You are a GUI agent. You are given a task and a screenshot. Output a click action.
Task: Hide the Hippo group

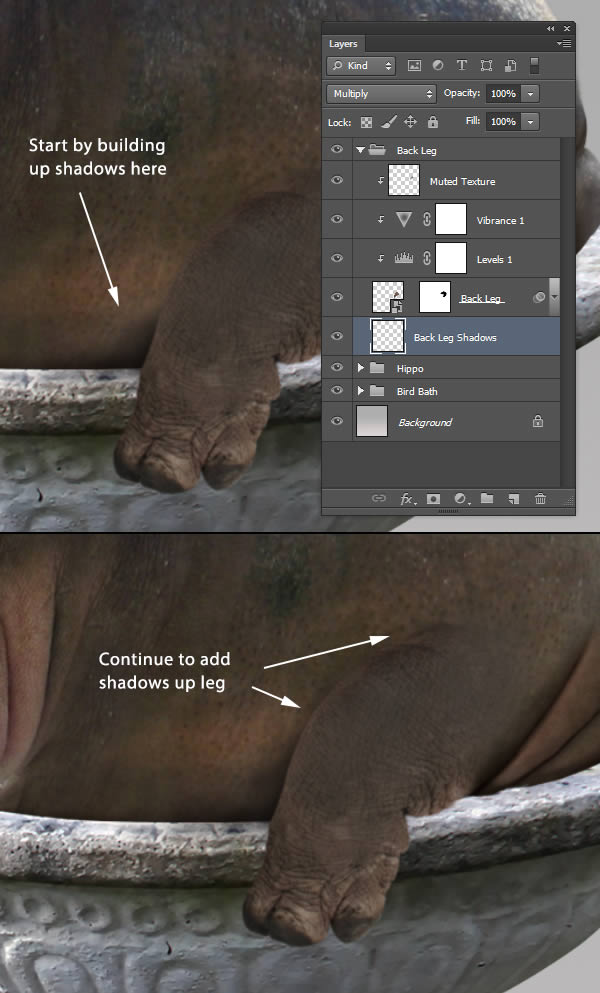(x=337, y=367)
